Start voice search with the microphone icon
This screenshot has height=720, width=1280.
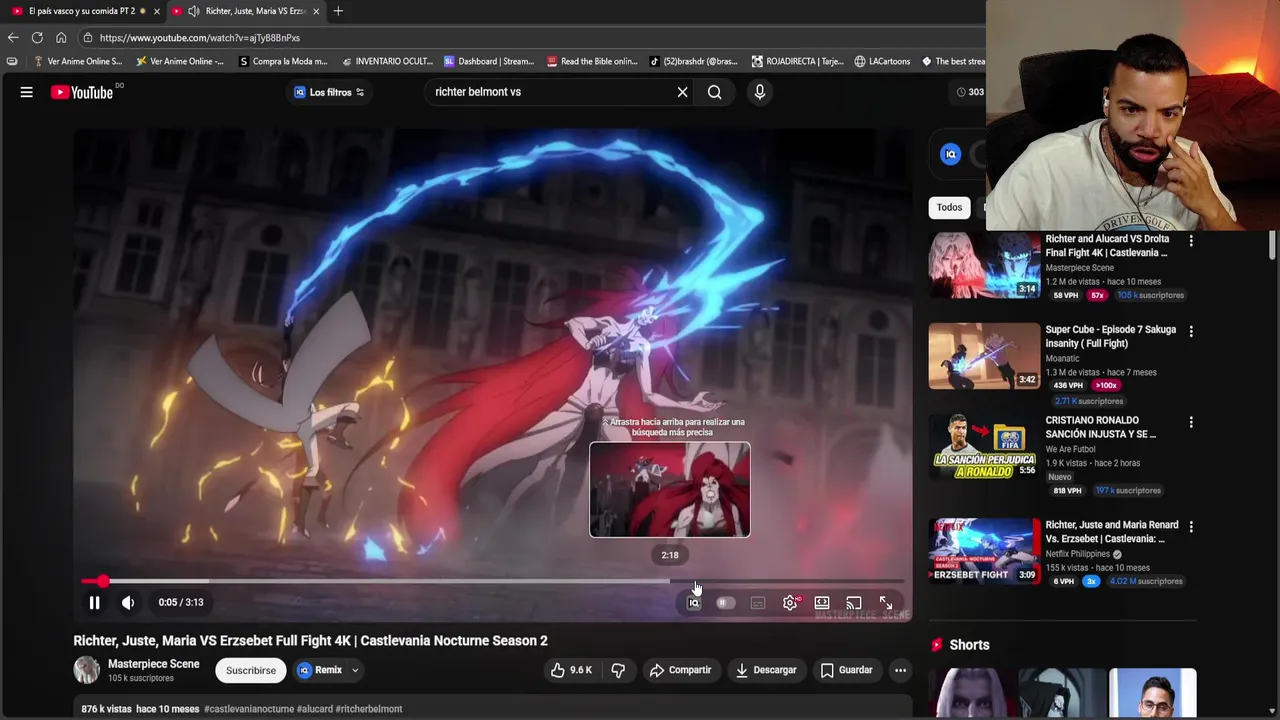[x=760, y=92]
